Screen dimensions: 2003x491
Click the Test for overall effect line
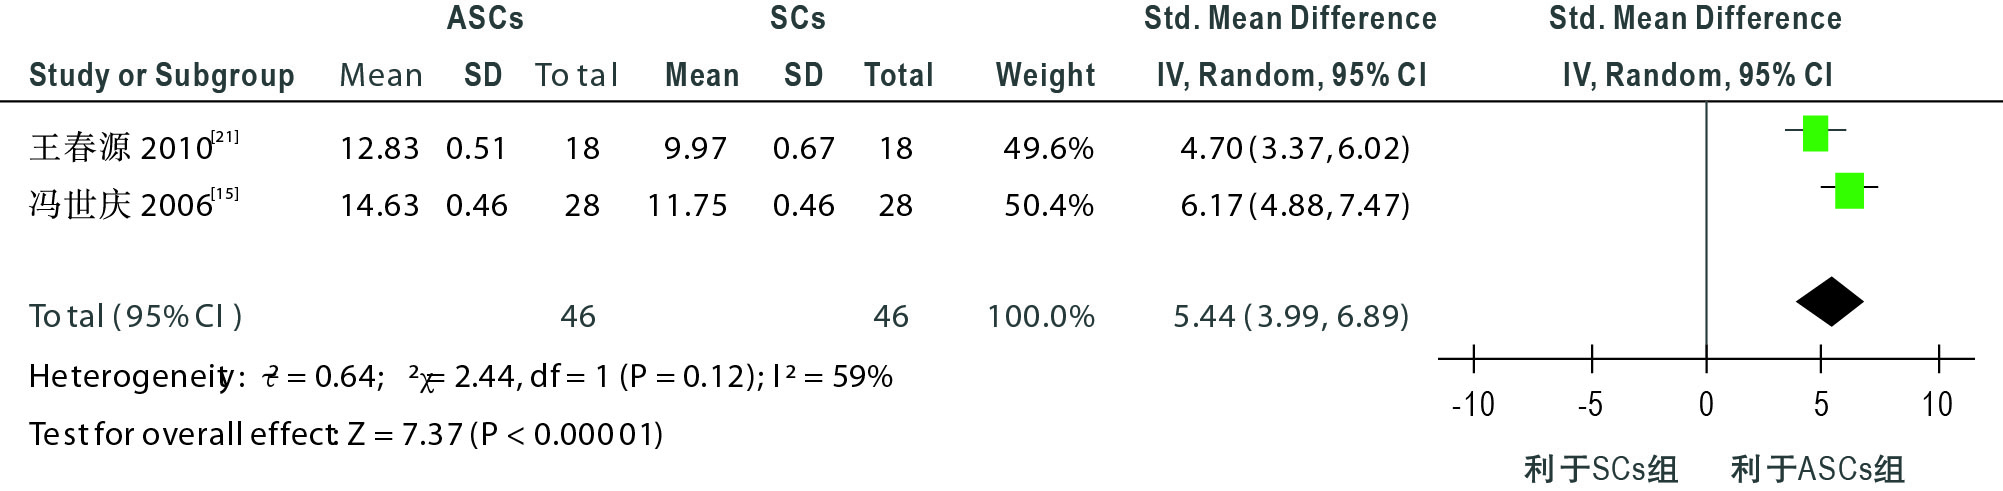346,434
